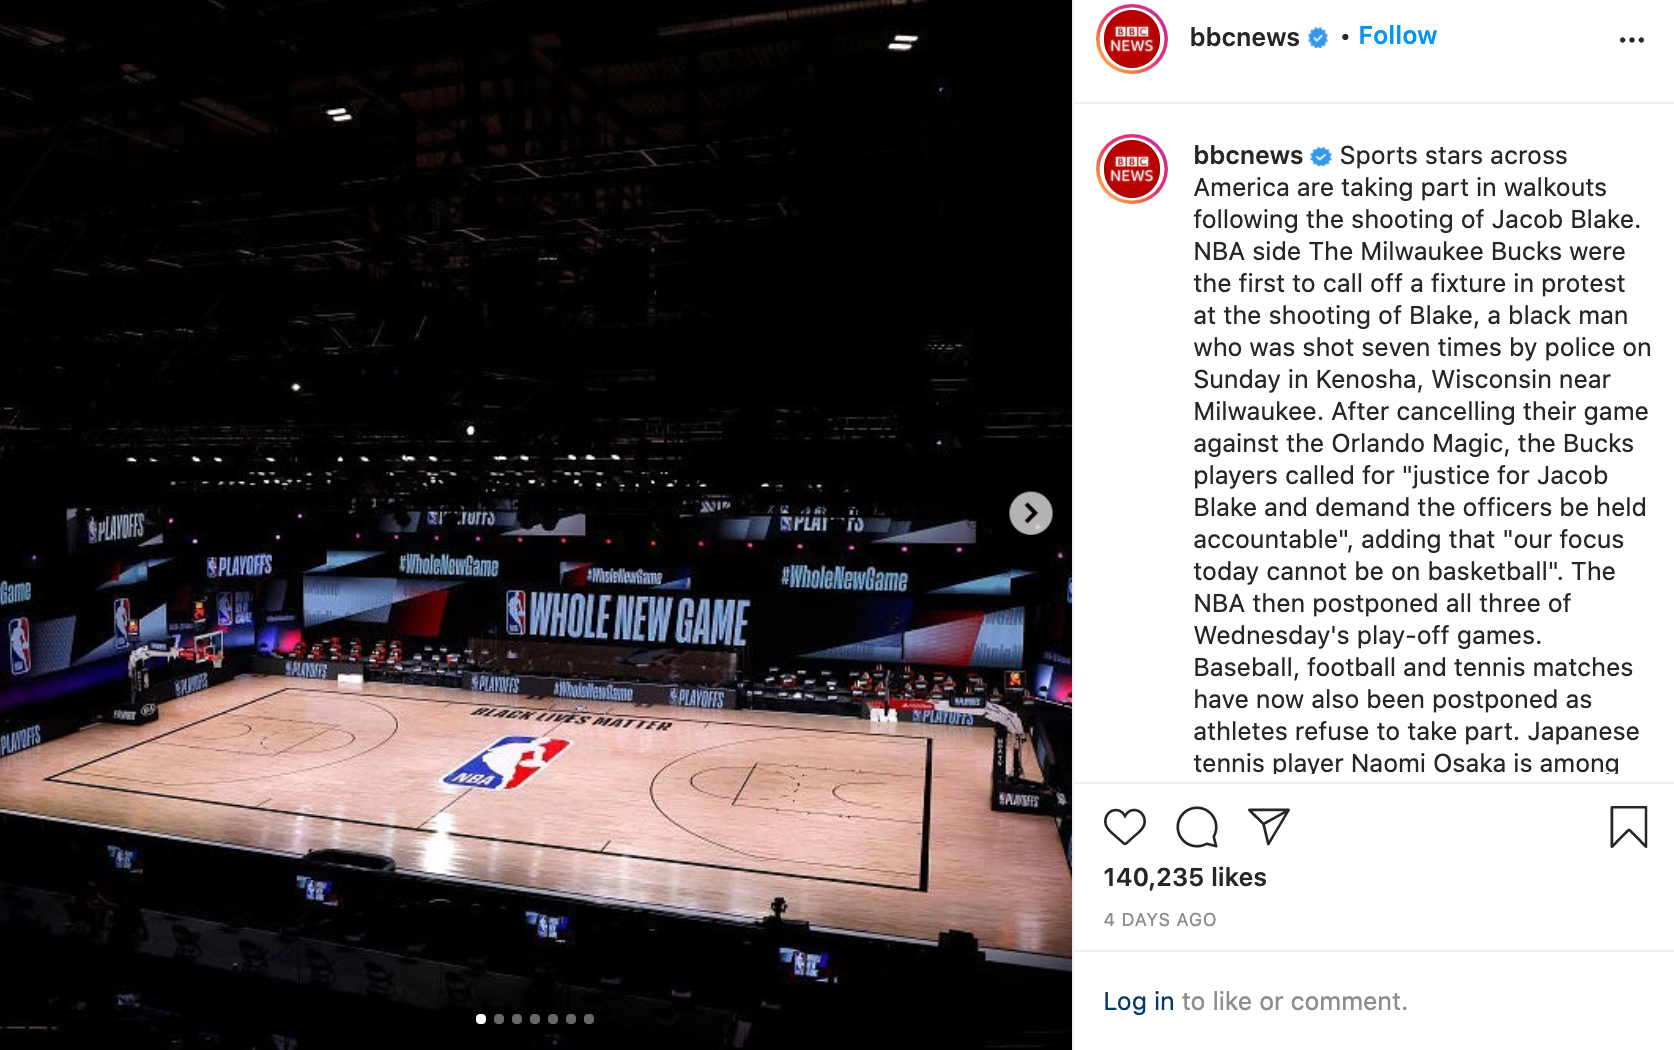Open the 4 DAYS AGO timestamp

(x=1160, y=919)
